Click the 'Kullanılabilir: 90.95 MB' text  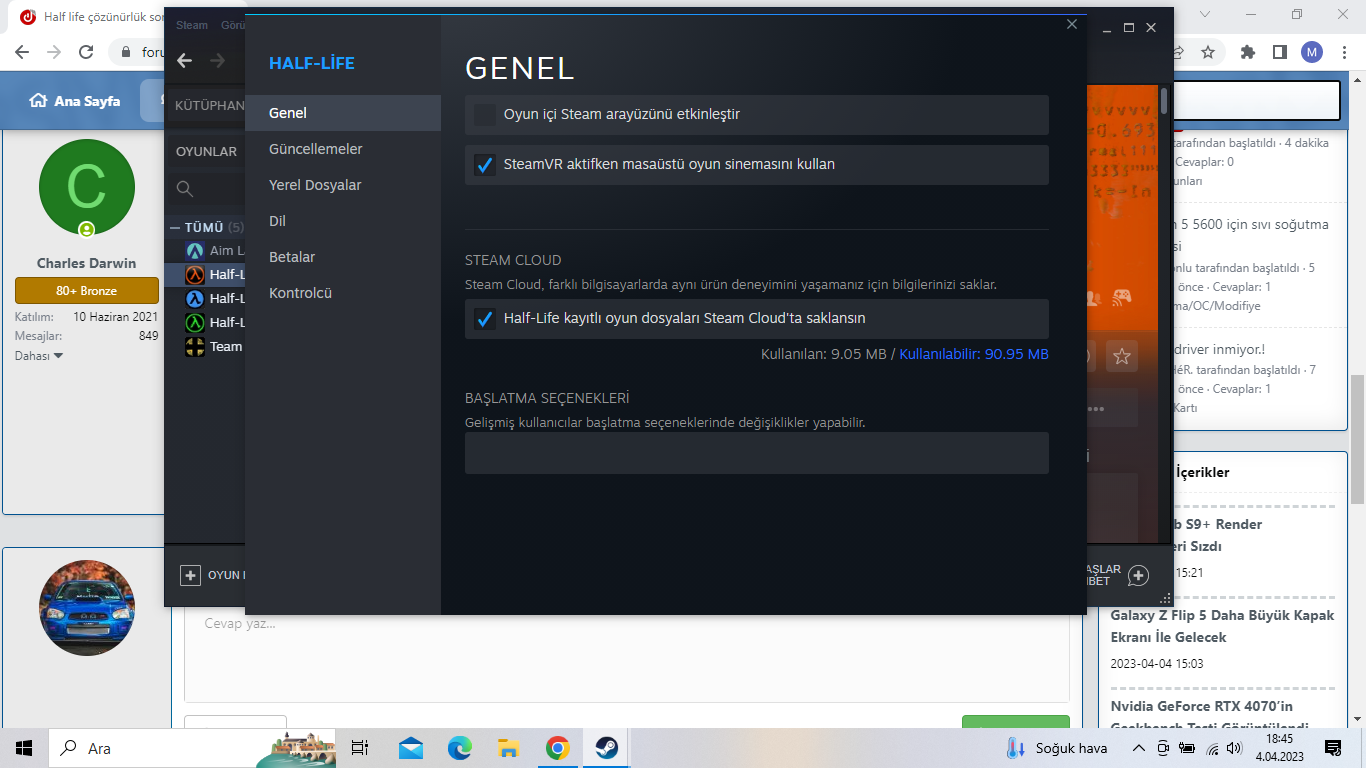pos(974,354)
